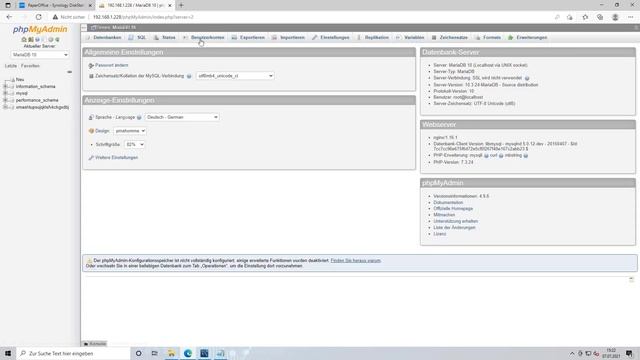
Task: Click the phpMyAdmin logo
Action: [40, 29]
